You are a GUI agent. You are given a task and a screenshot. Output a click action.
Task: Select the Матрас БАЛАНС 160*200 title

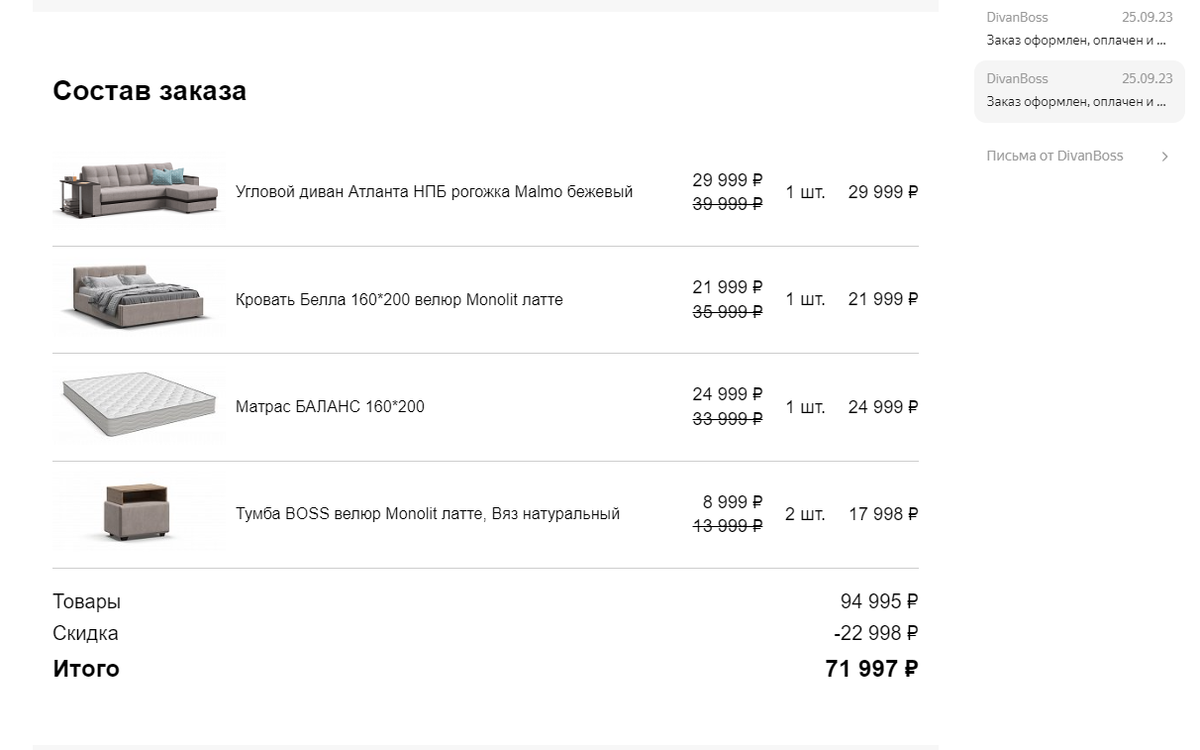(330, 407)
